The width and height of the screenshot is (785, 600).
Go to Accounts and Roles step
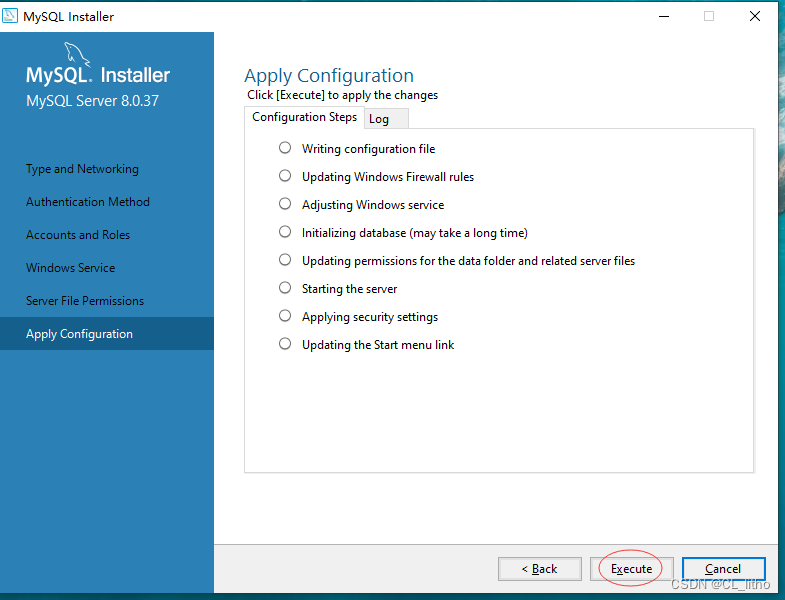tap(78, 235)
